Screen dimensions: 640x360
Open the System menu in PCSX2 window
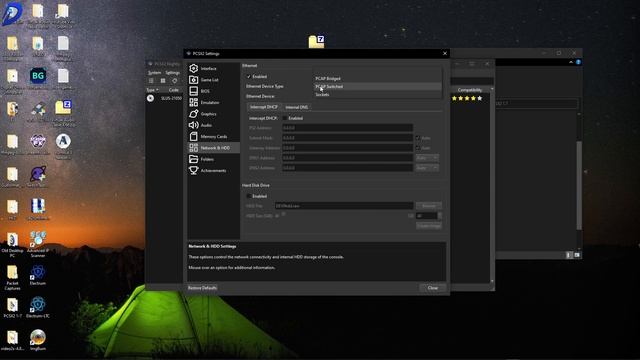pyautogui.click(x=154, y=73)
